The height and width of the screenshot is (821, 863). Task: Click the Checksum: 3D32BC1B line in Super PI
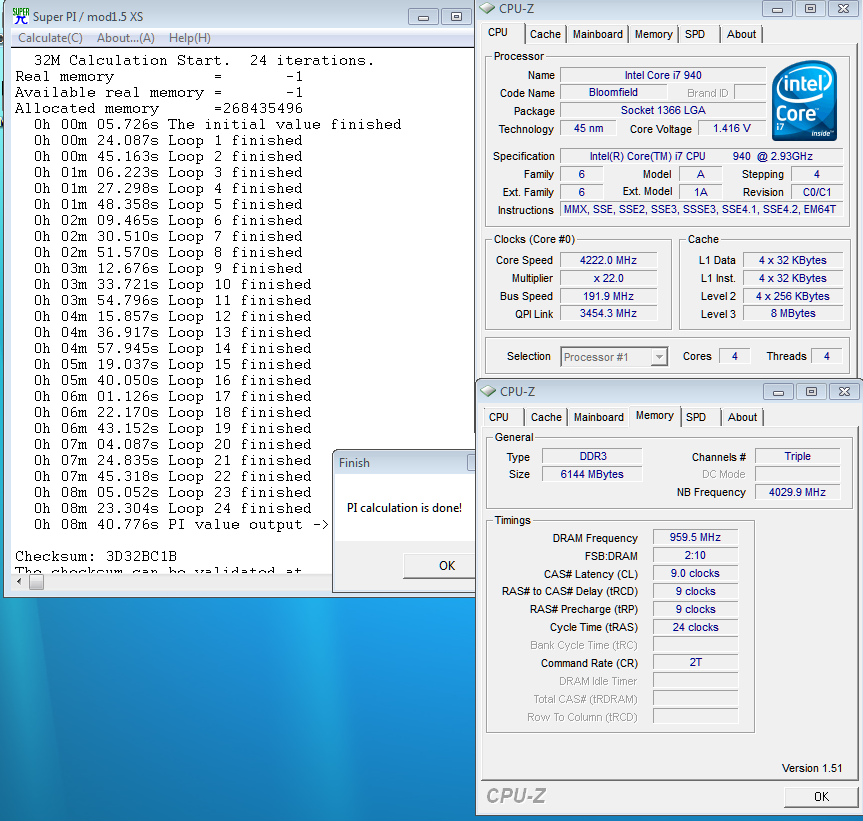point(96,556)
